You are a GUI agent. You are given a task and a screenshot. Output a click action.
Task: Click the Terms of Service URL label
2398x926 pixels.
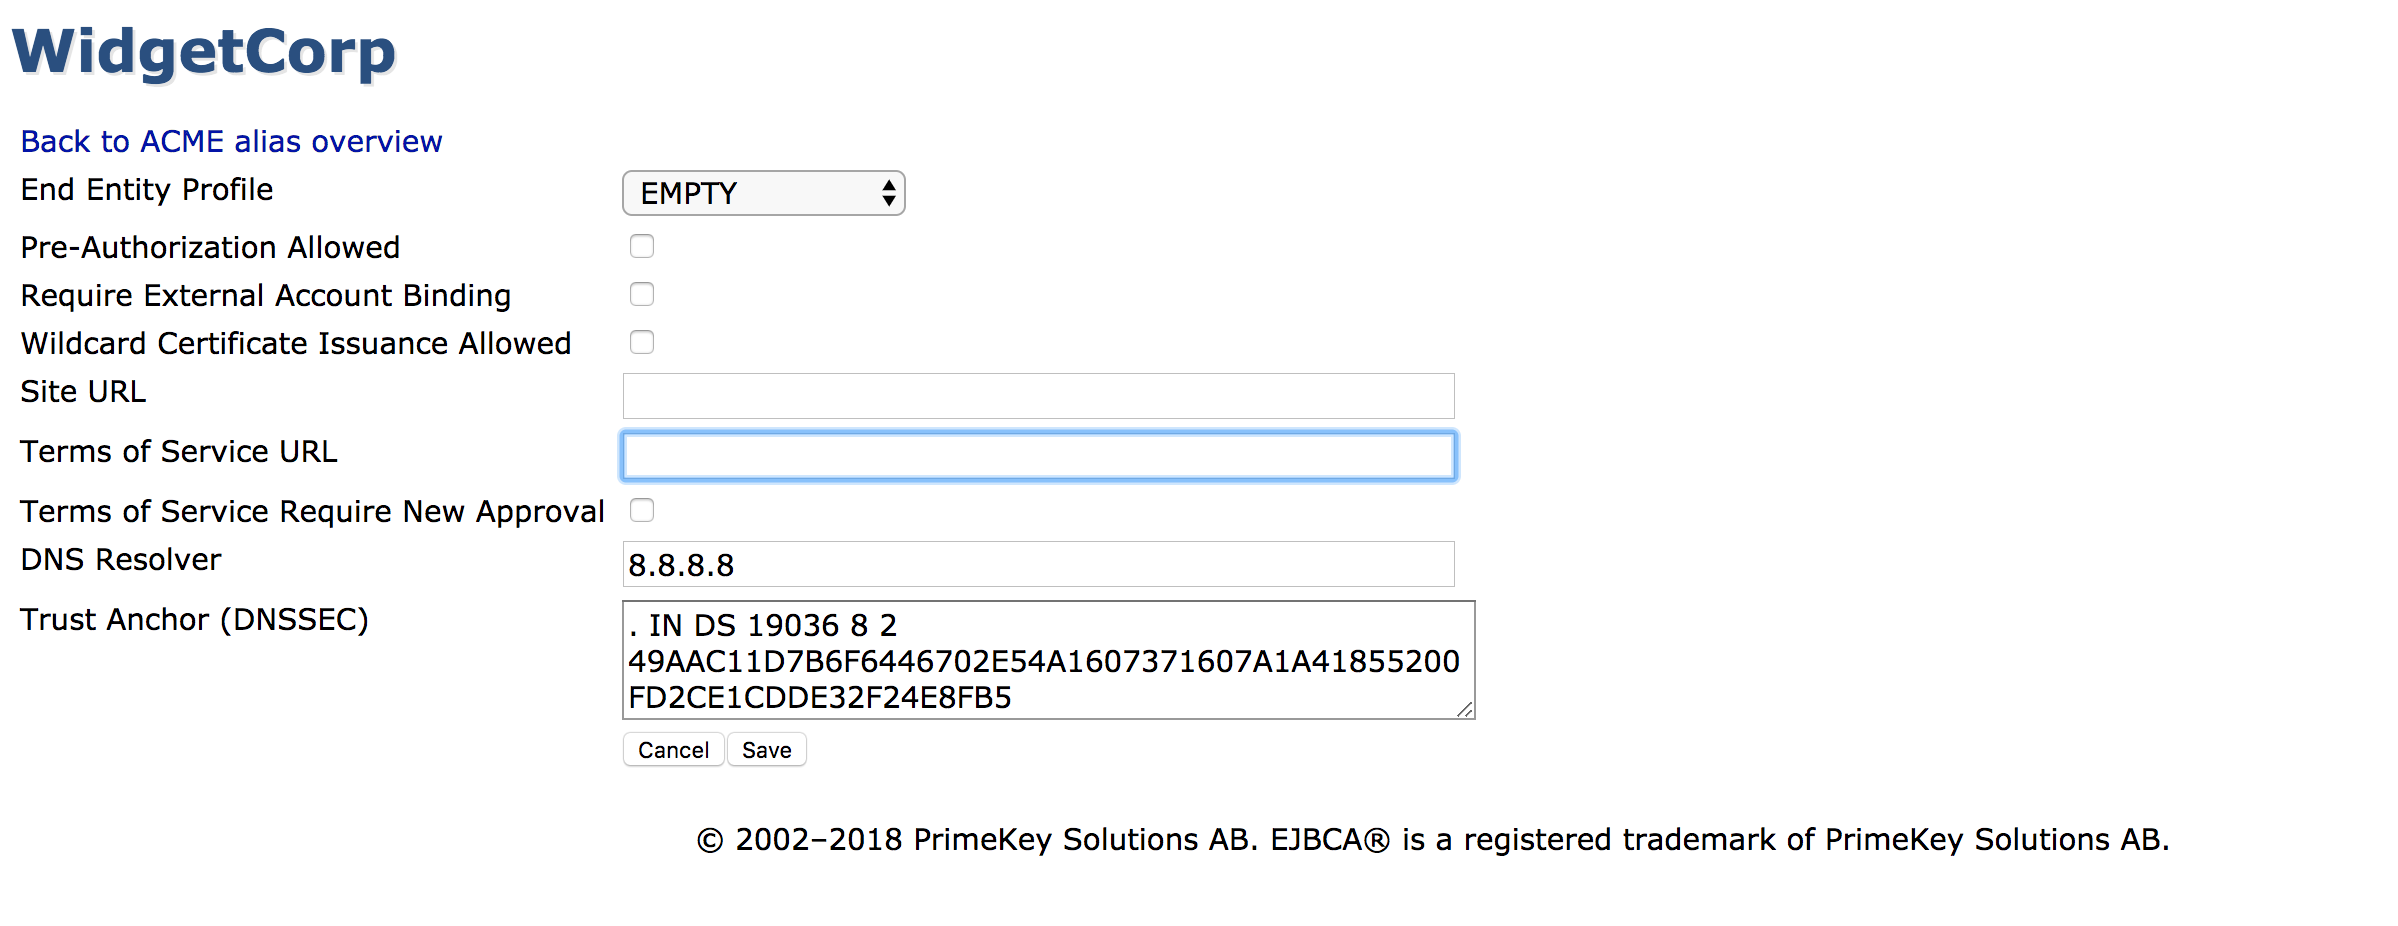(x=179, y=452)
